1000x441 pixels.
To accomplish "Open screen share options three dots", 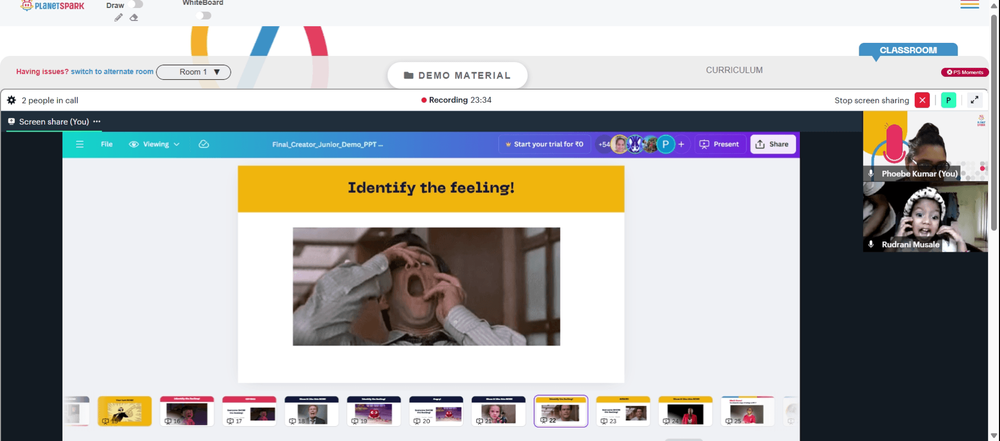I will (x=97, y=121).
